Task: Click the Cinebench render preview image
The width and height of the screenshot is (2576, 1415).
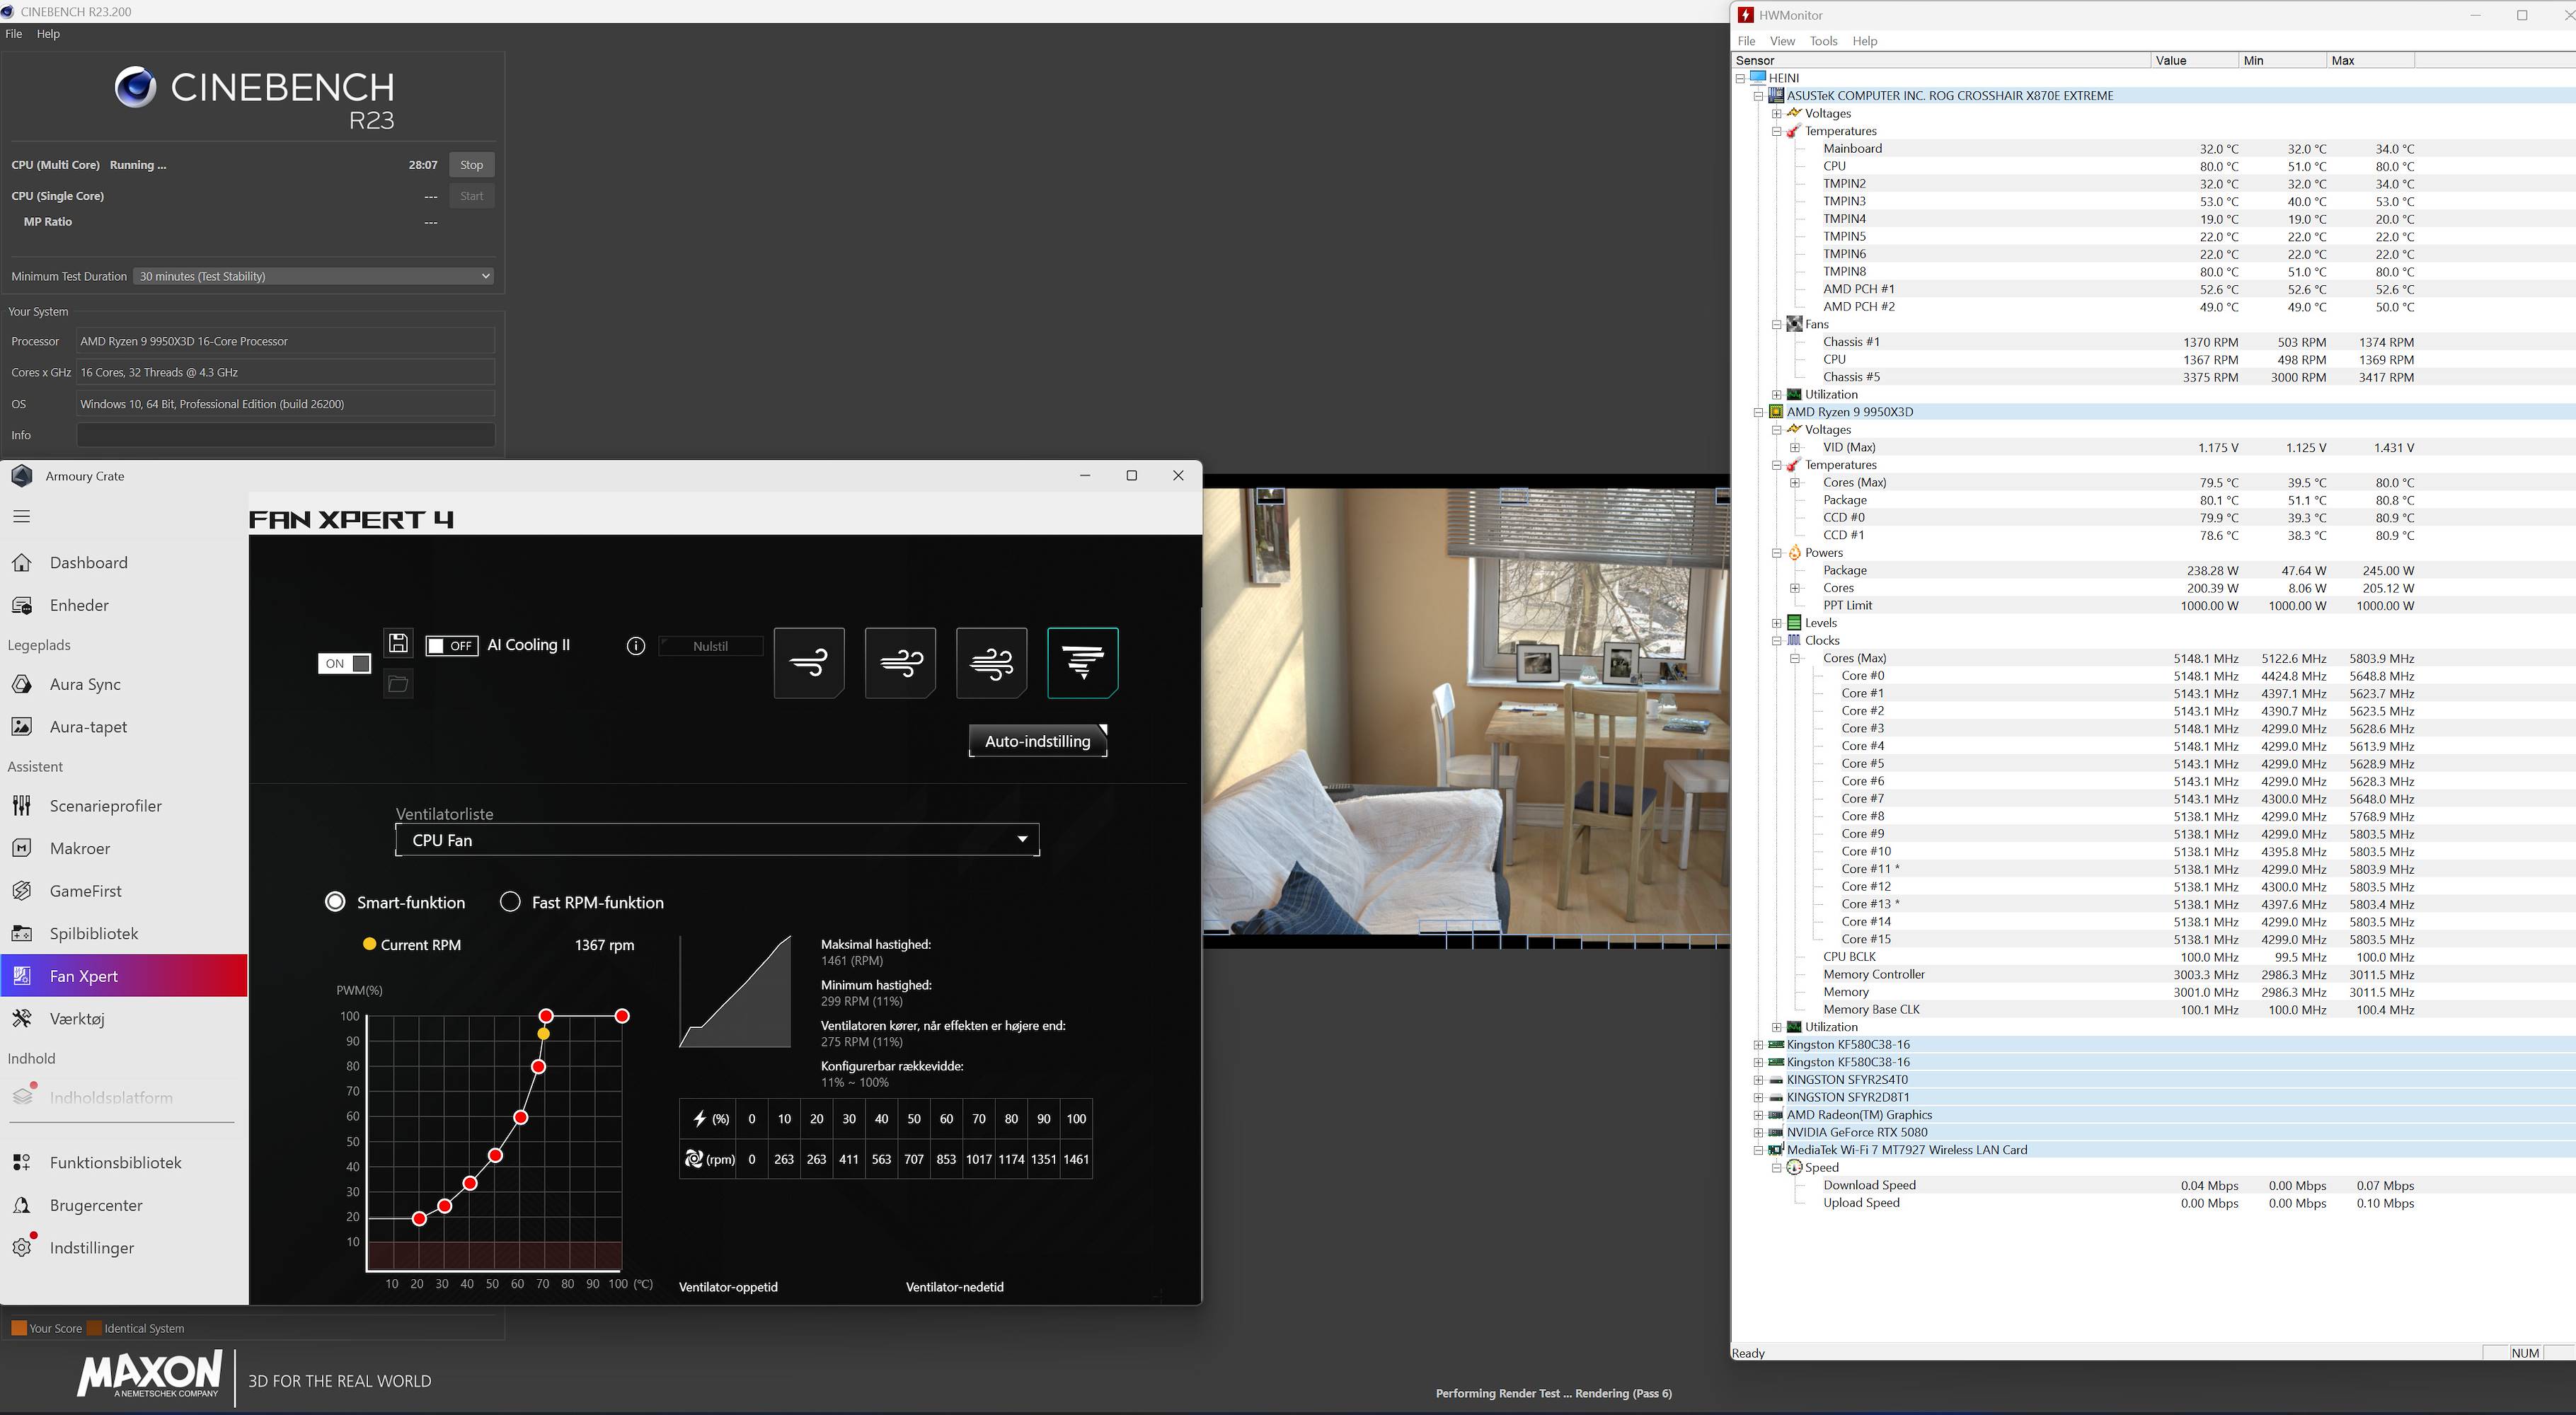Action: [x=1466, y=711]
